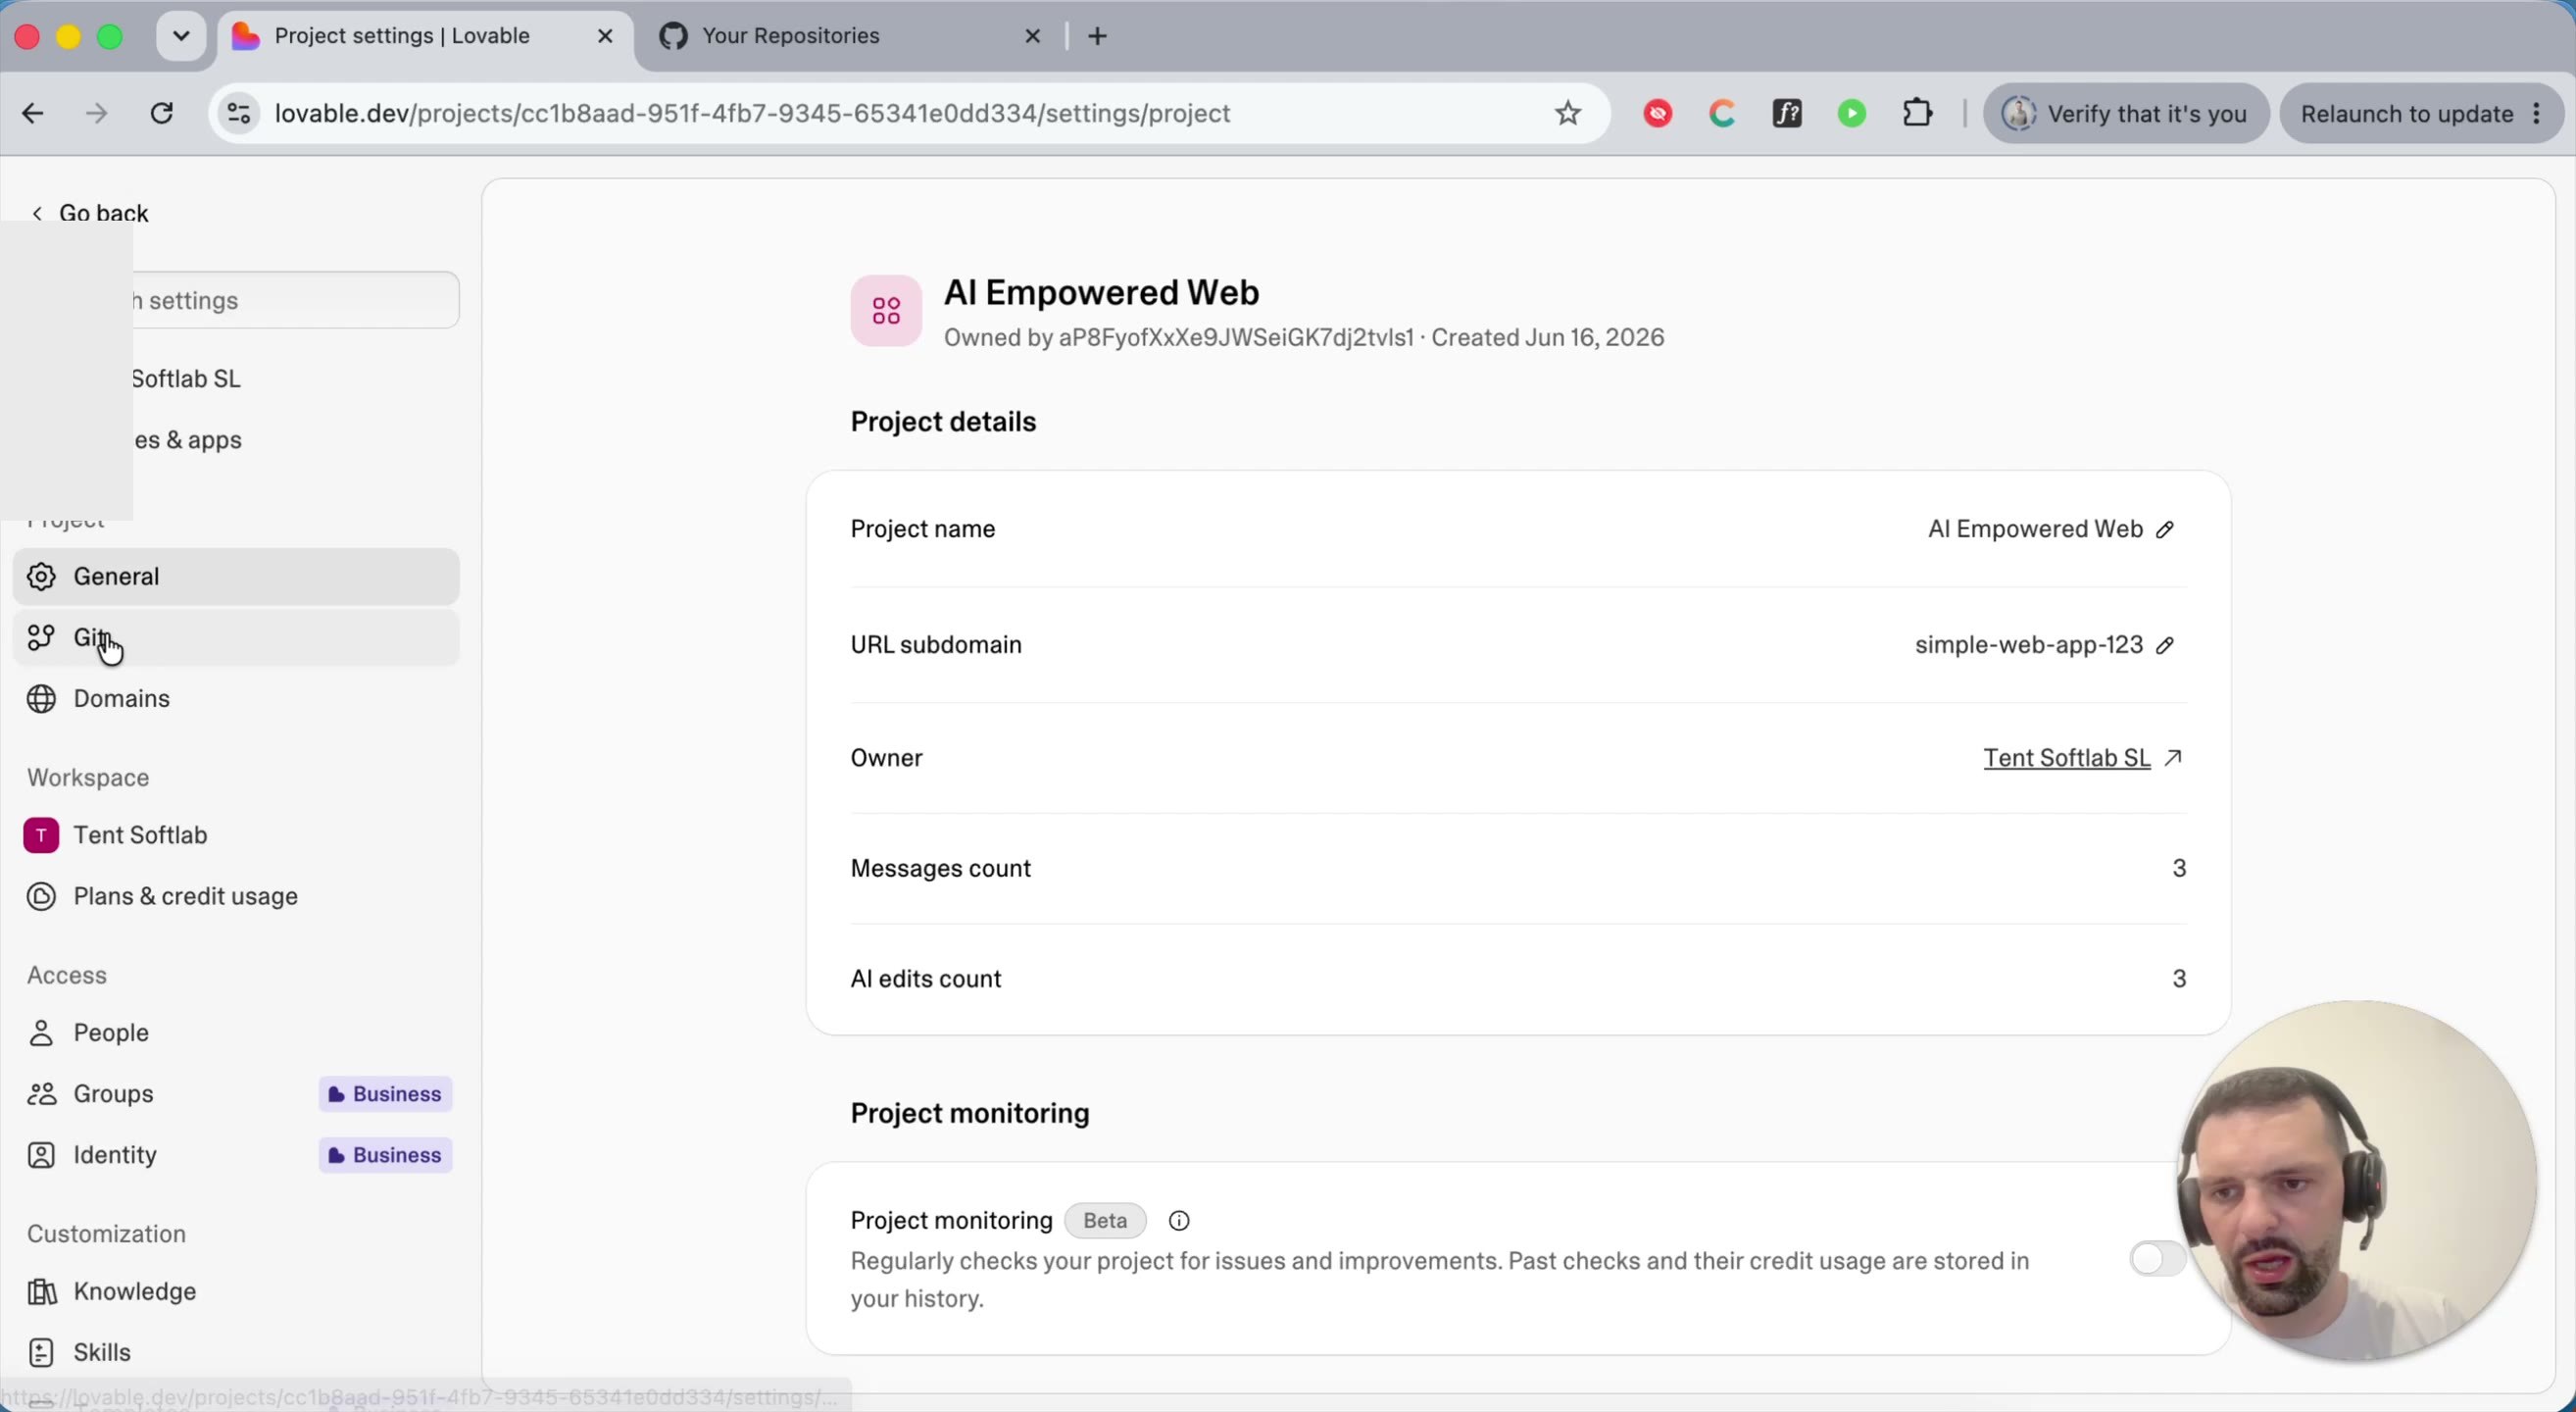
Task: Toggle the Project monitoring switch
Action: 2157,1259
